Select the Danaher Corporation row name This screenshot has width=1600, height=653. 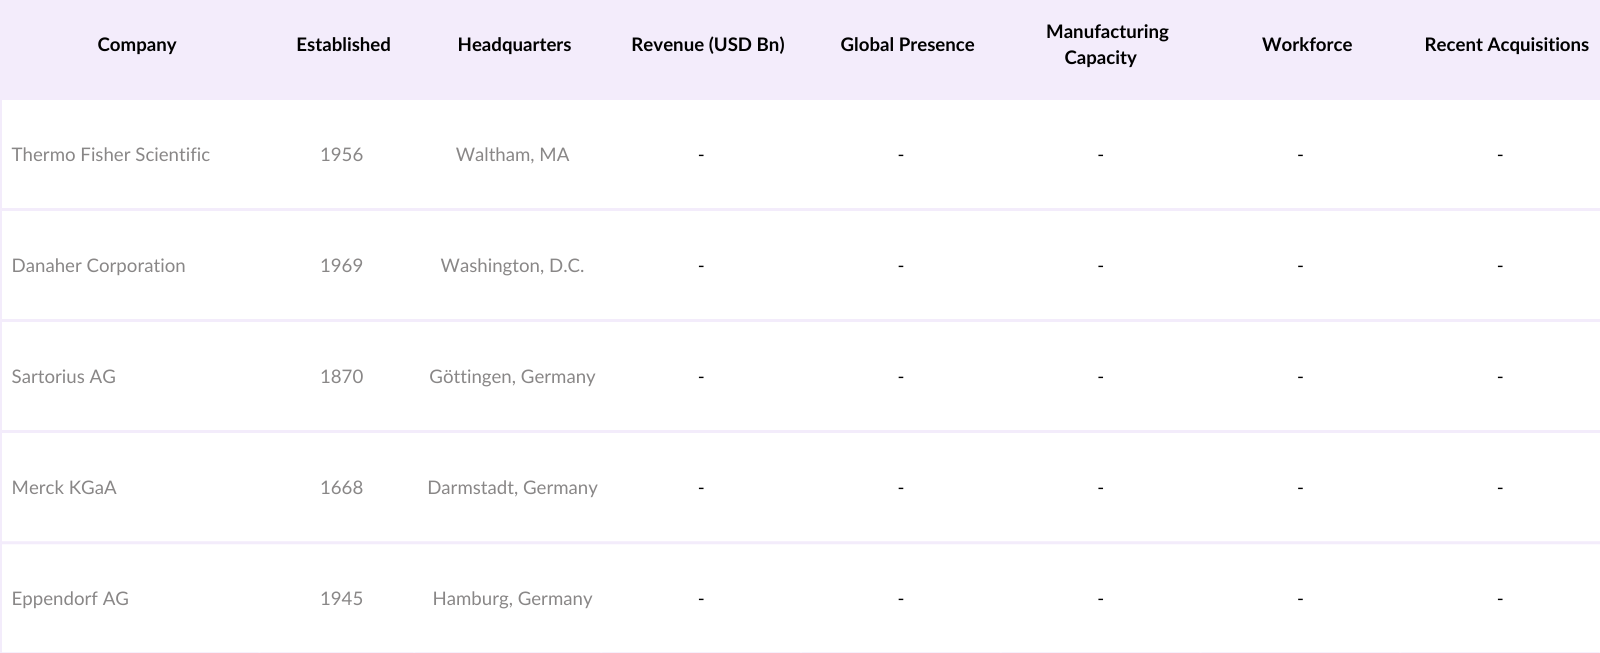point(99,266)
